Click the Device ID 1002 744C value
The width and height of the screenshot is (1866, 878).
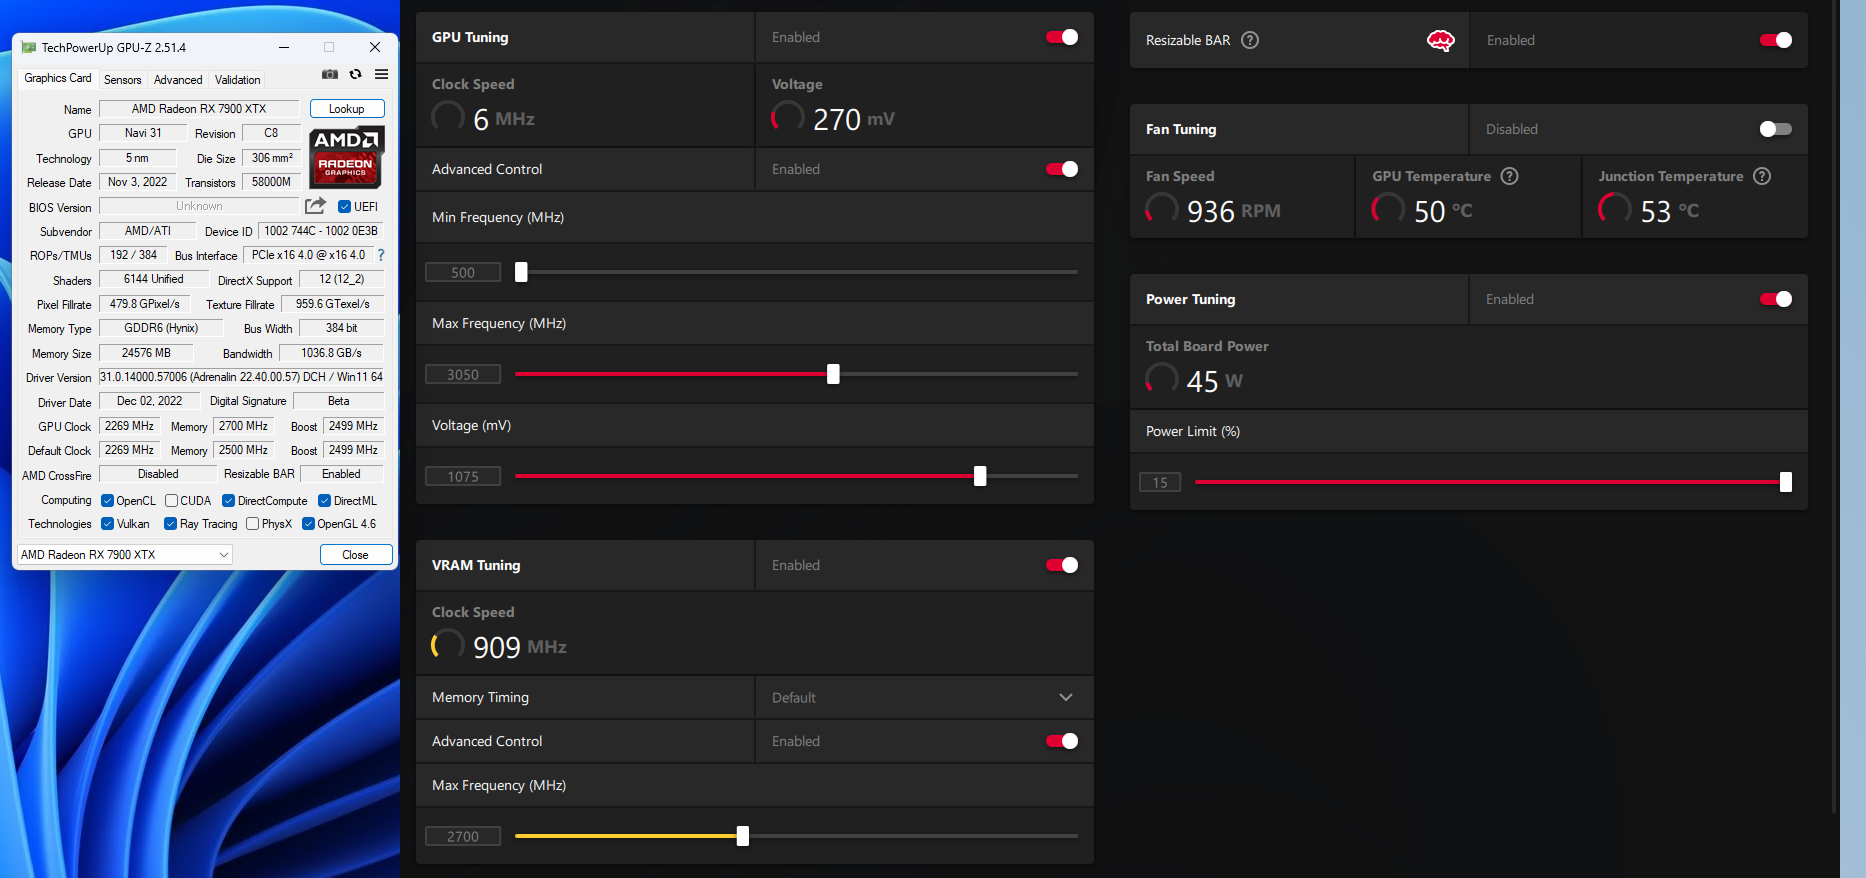321,231
